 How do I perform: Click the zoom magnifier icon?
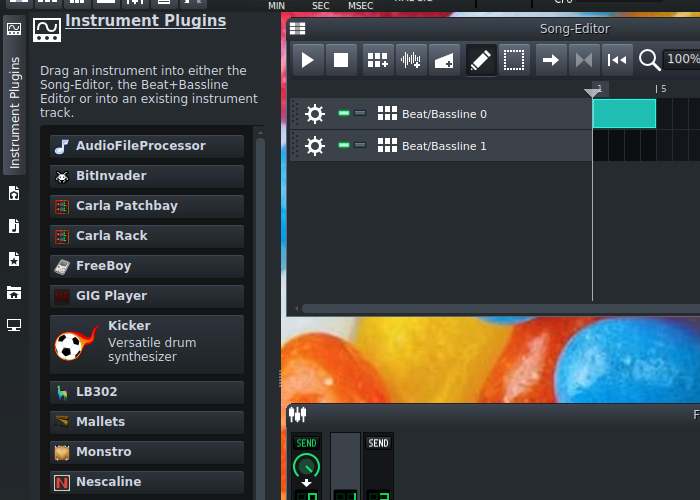pos(649,60)
